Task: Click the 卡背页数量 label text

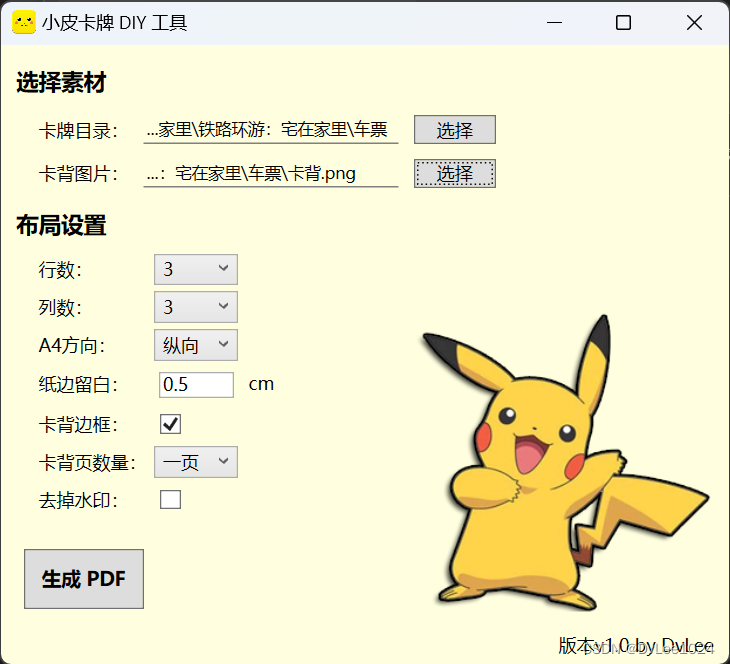Action: pos(87,463)
